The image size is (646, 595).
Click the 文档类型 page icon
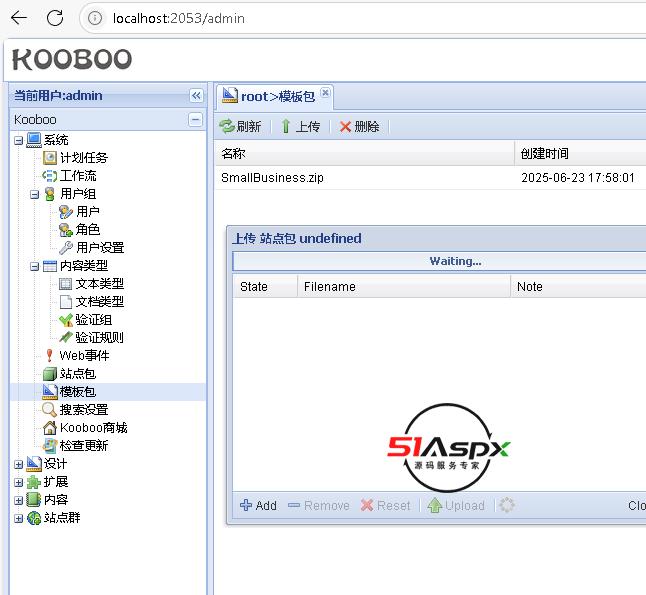(x=66, y=302)
